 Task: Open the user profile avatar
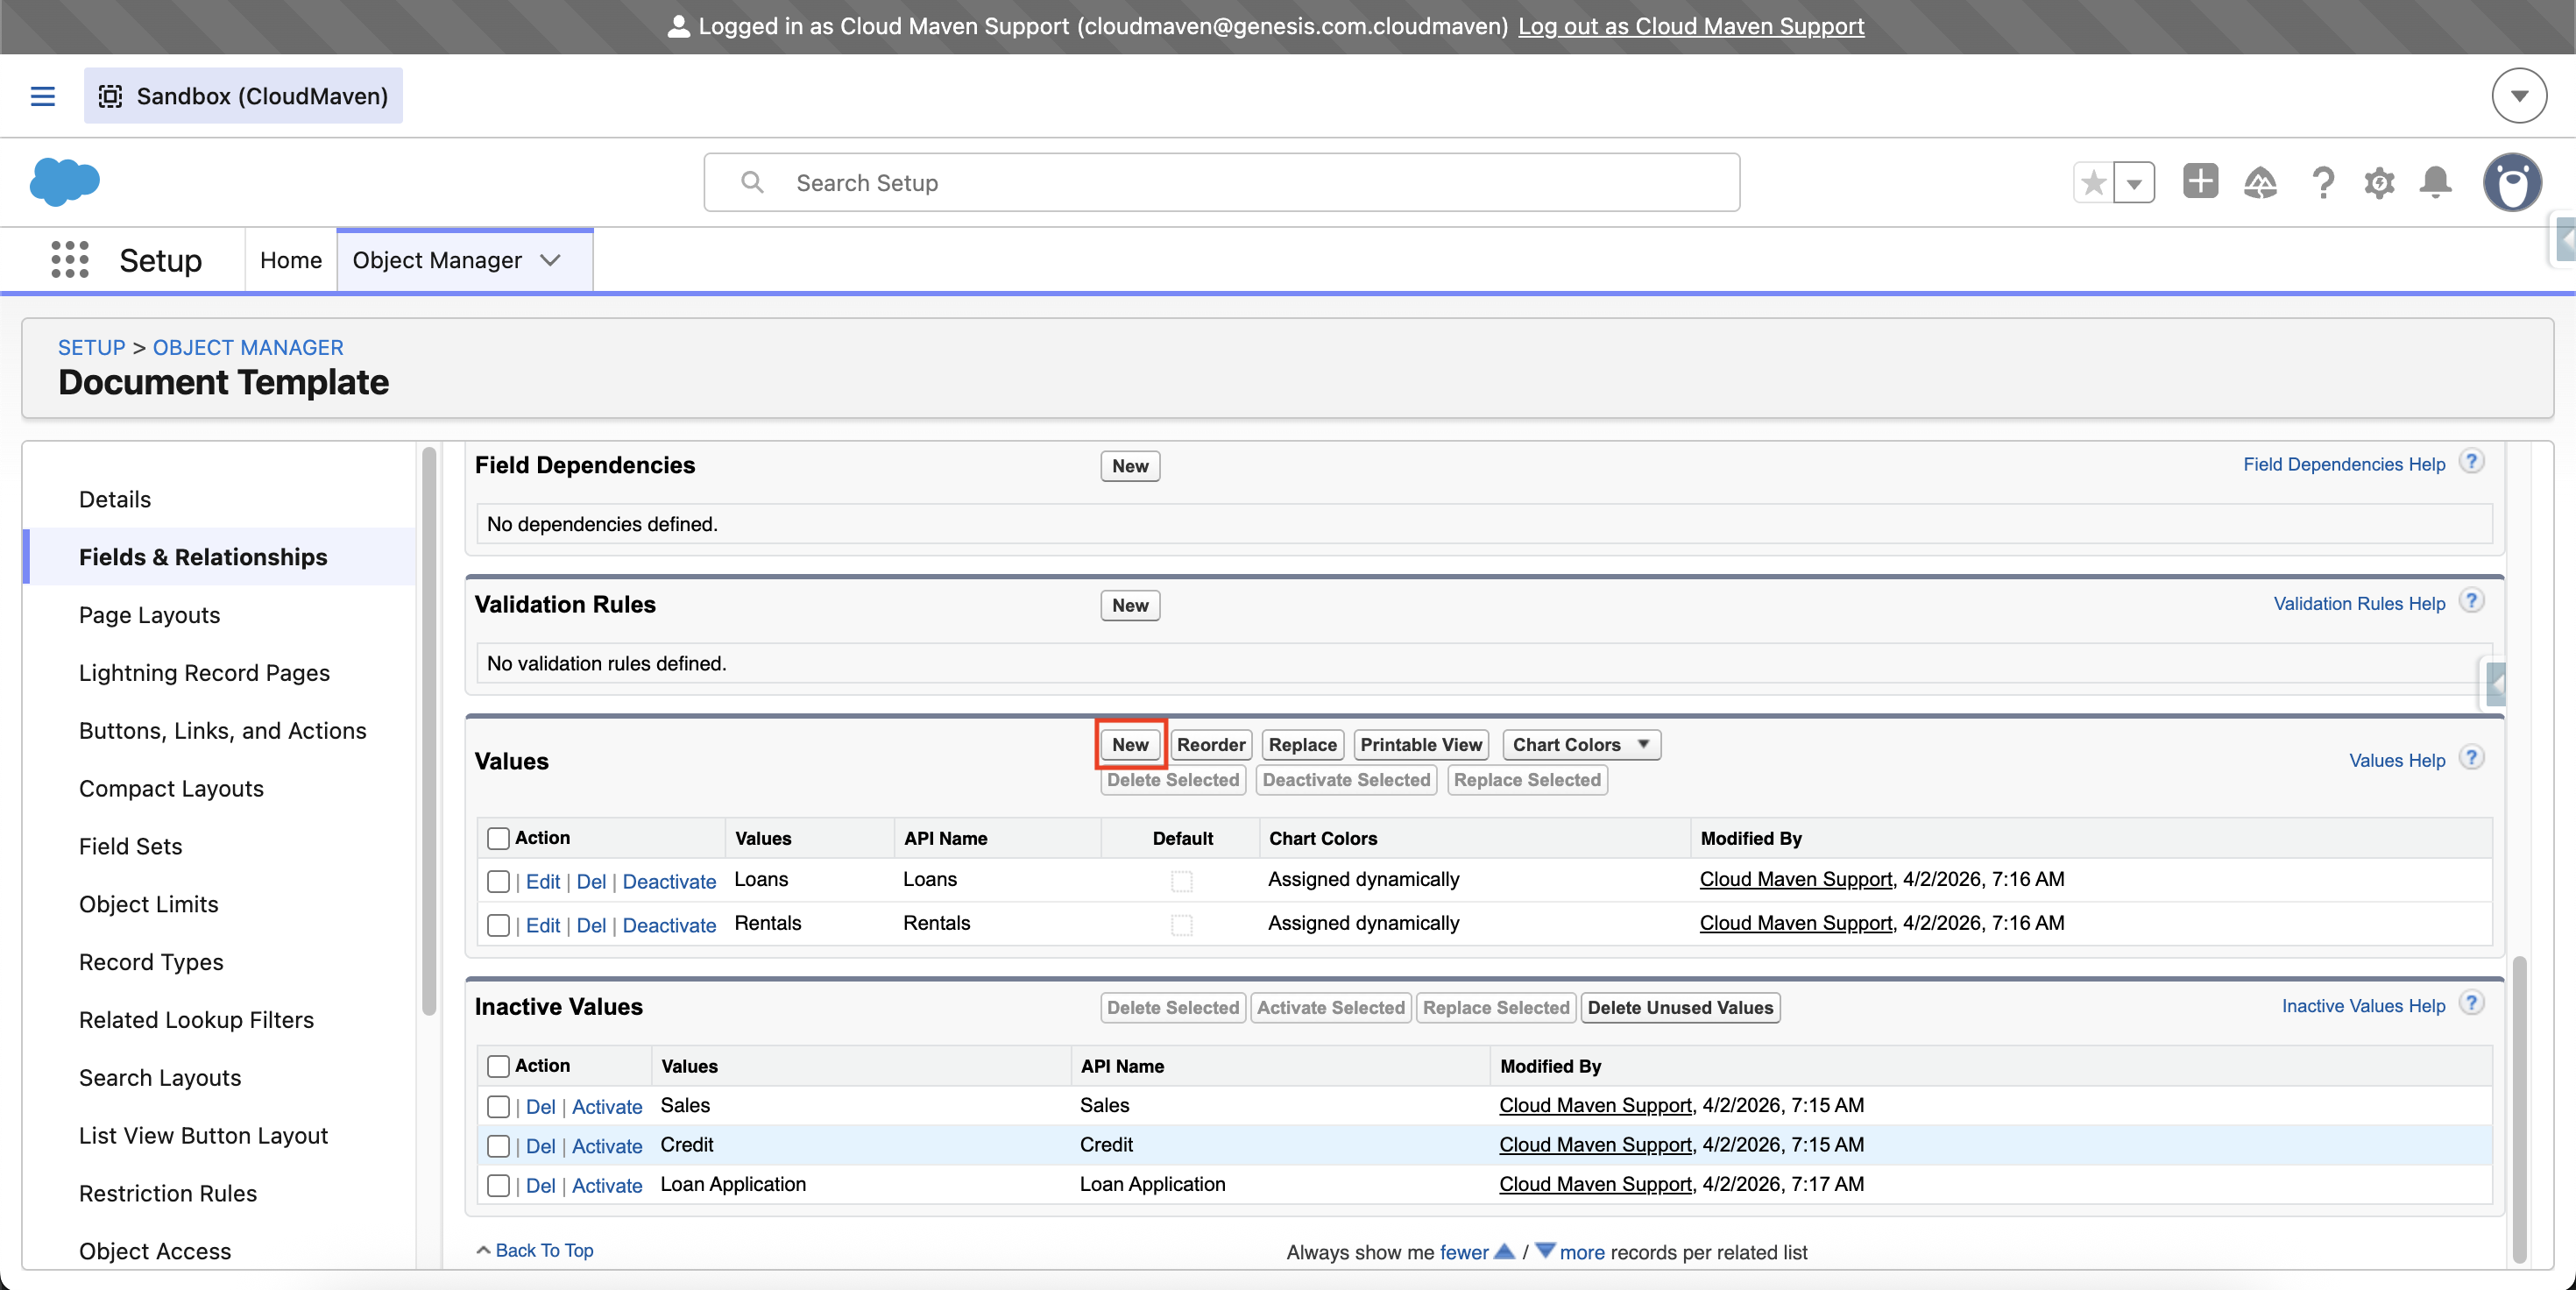pyautogui.click(x=2512, y=182)
